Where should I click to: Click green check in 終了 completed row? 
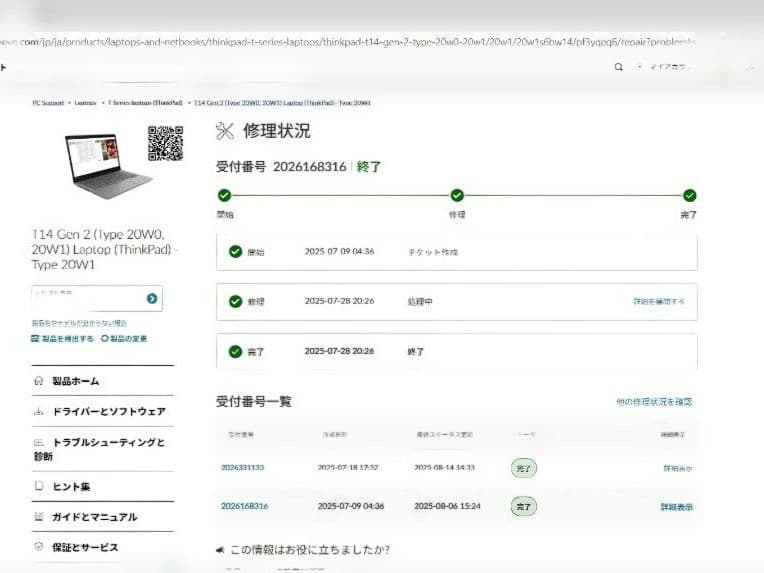[x=235, y=351]
